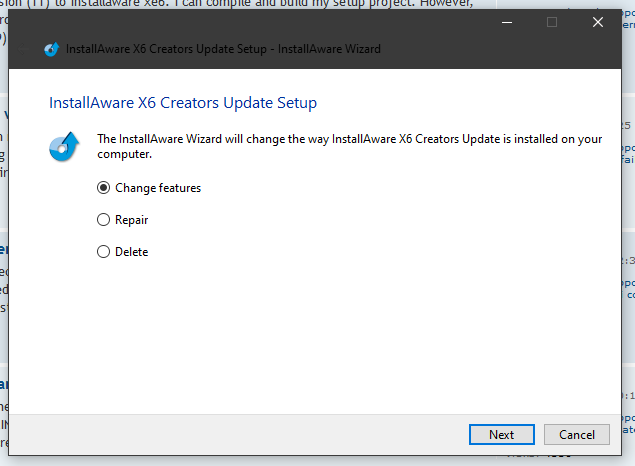
Task: Select the Delete radio option
Action: point(122,252)
